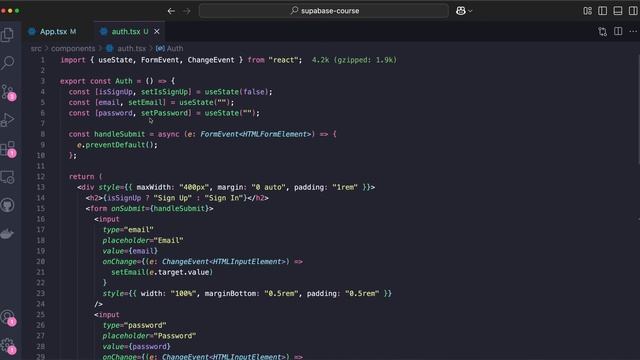Click the Open Changes compare icon
This screenshot has width=640, height=360.
click(602, 32)
